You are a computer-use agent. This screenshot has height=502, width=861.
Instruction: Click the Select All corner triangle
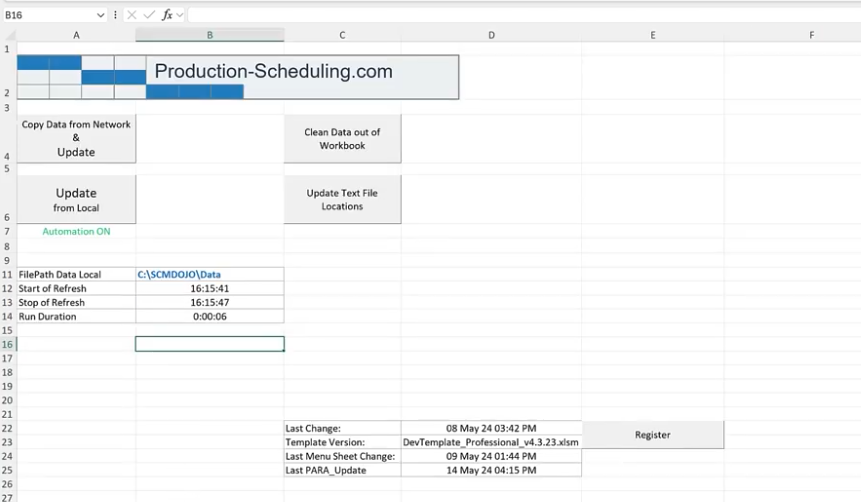[x=9, y=36]
